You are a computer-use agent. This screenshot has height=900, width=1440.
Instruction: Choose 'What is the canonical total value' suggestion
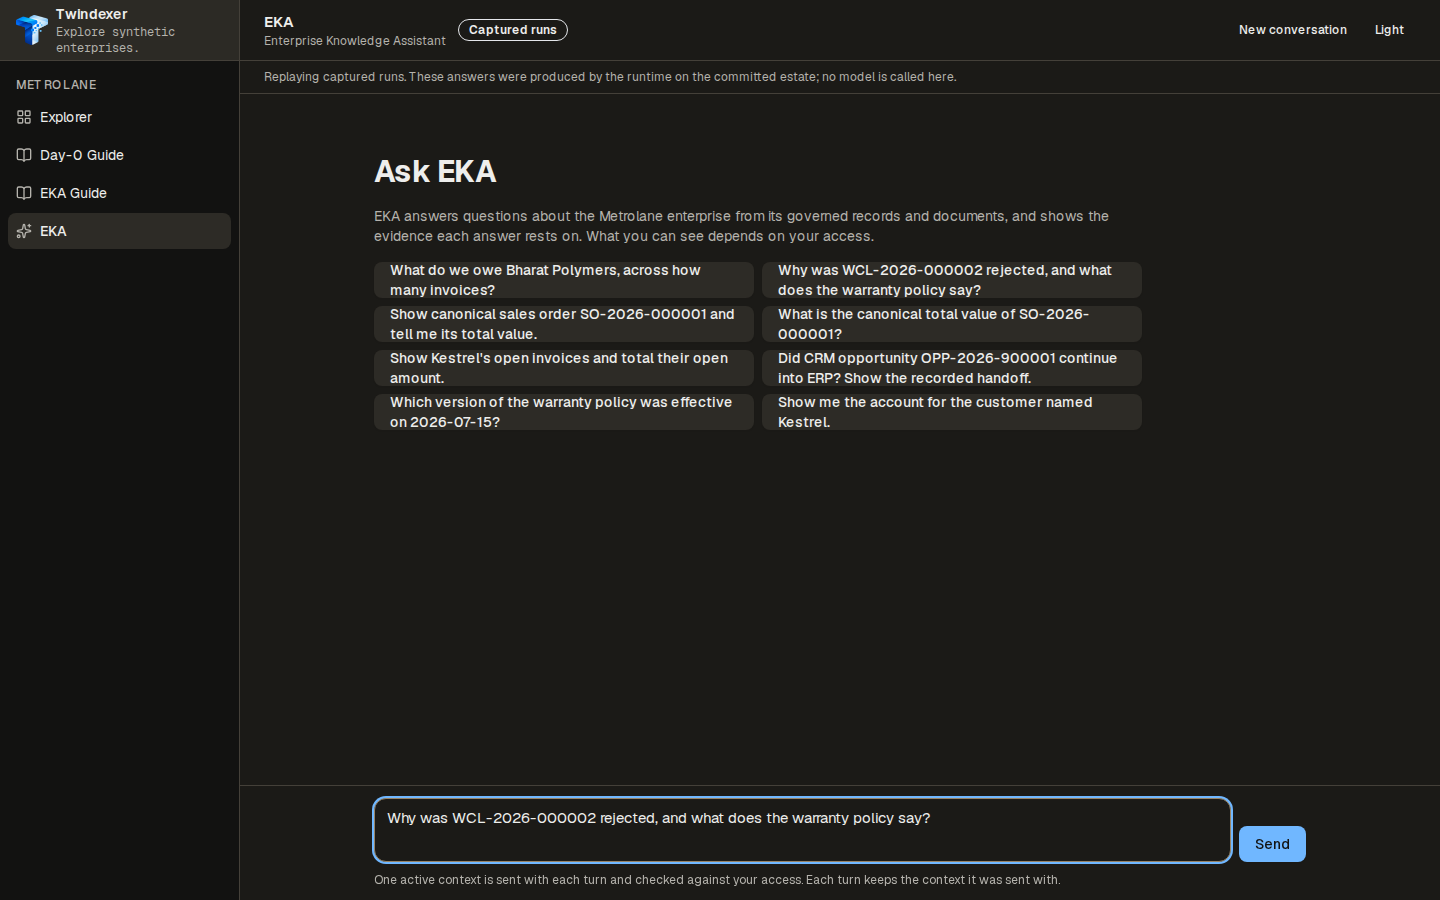click(x=952, y=324)
